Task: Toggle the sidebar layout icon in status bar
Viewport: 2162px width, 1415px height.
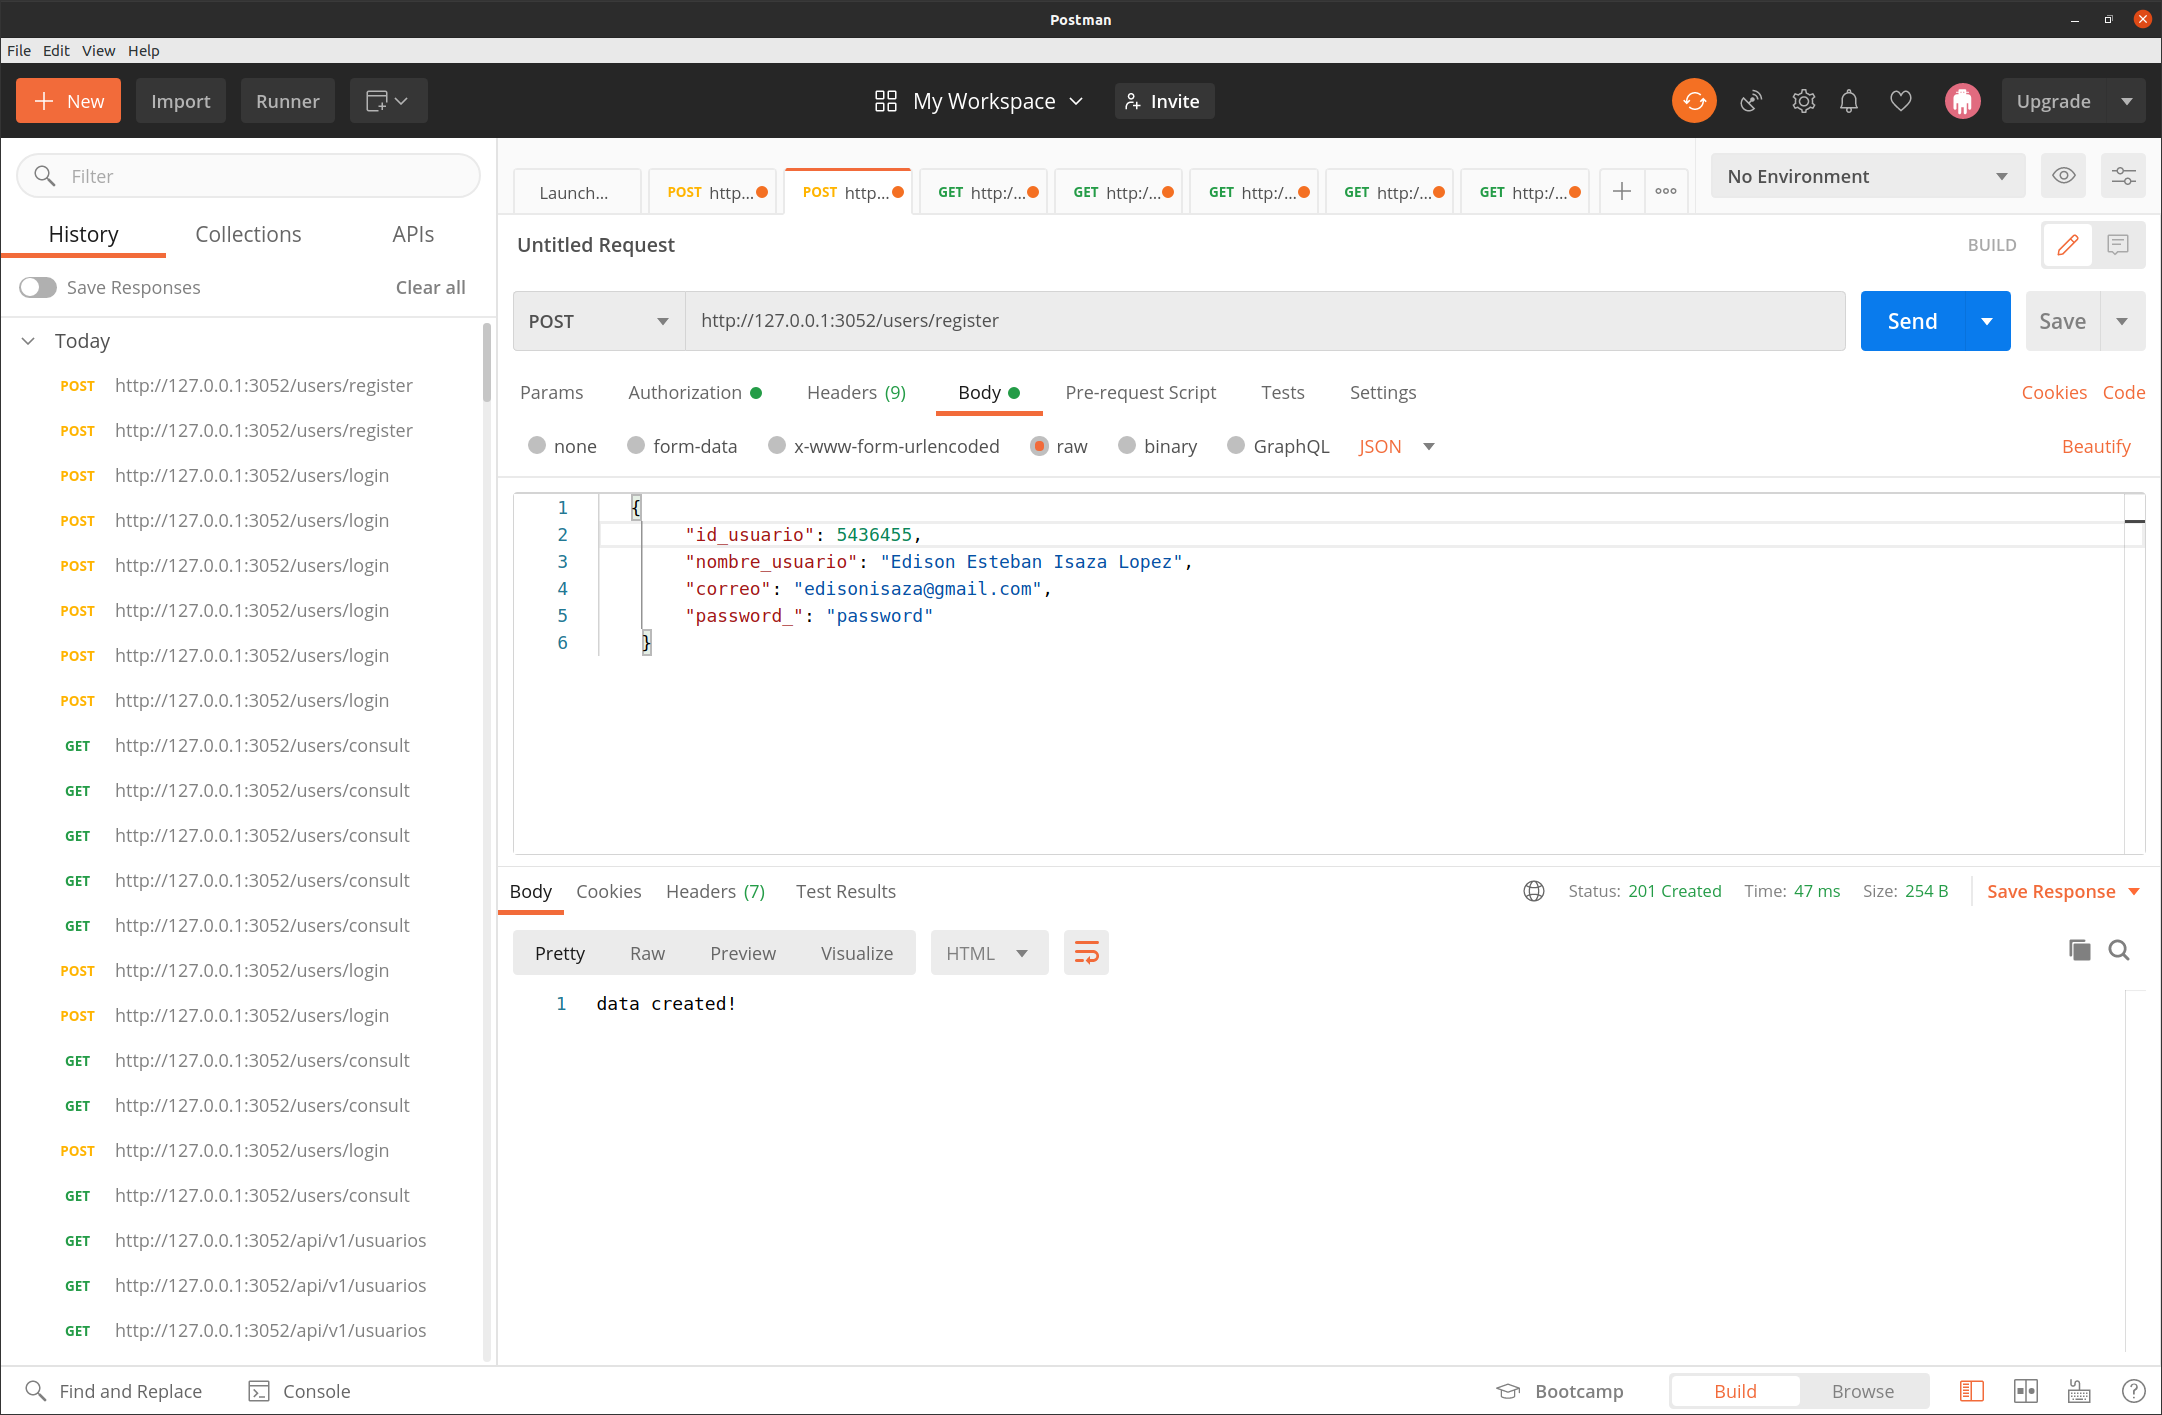Action: tap(1972, 1391)
